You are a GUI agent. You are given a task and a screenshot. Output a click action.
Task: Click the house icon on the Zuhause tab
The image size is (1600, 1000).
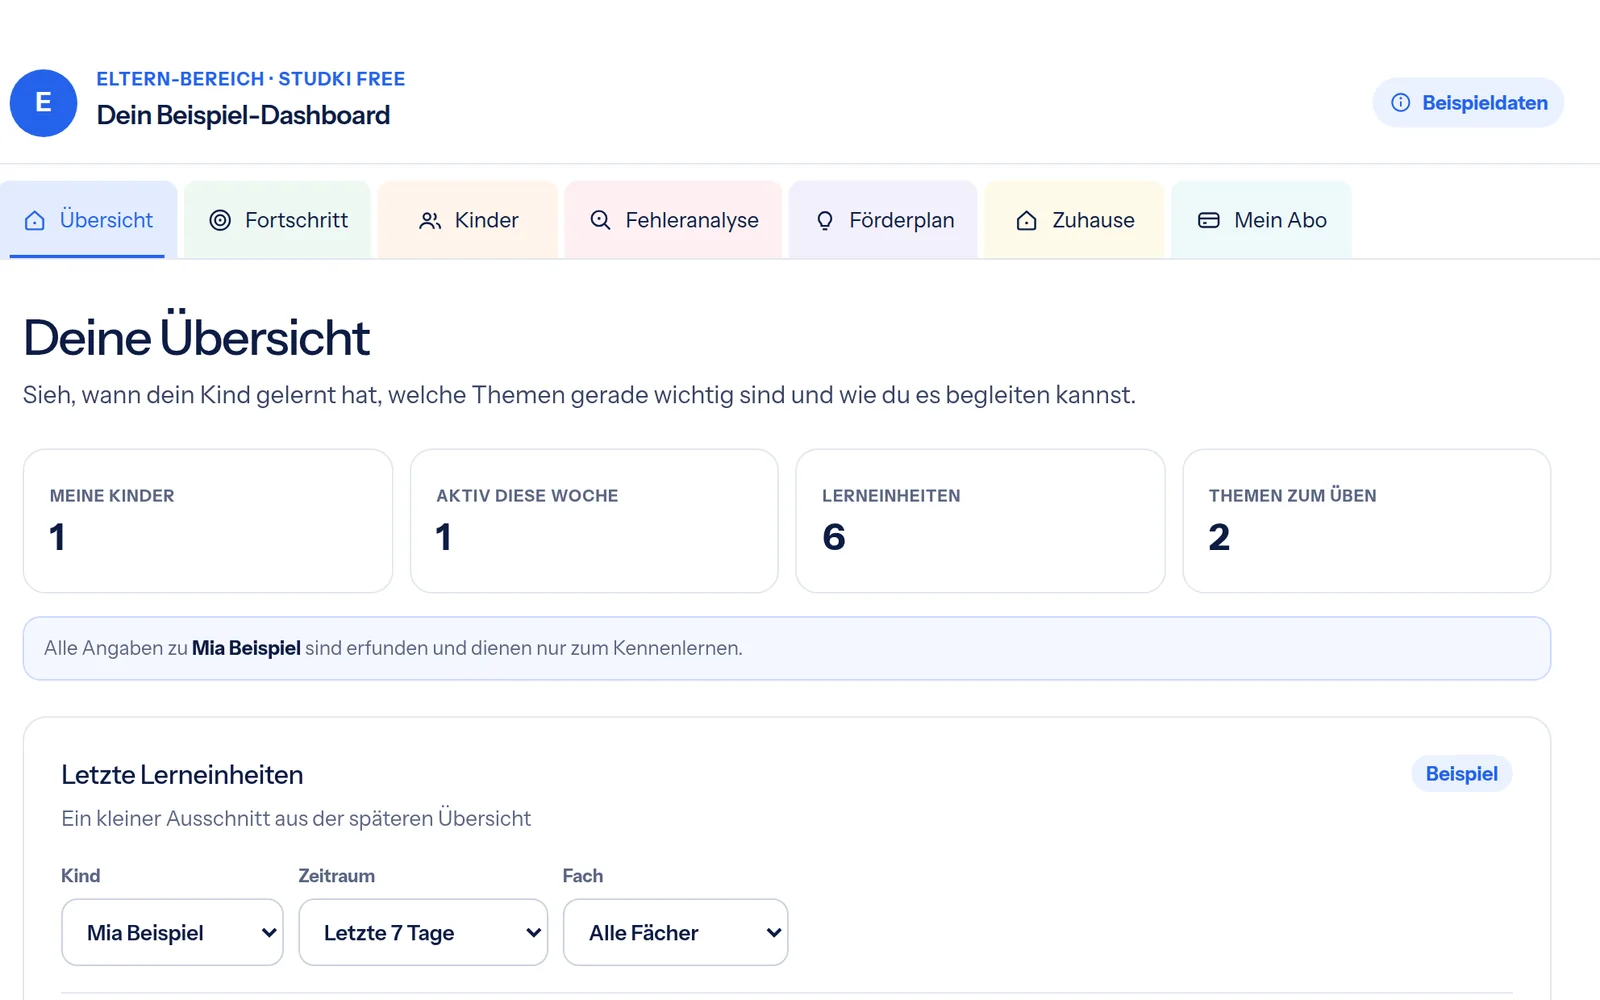[1026, 220]
